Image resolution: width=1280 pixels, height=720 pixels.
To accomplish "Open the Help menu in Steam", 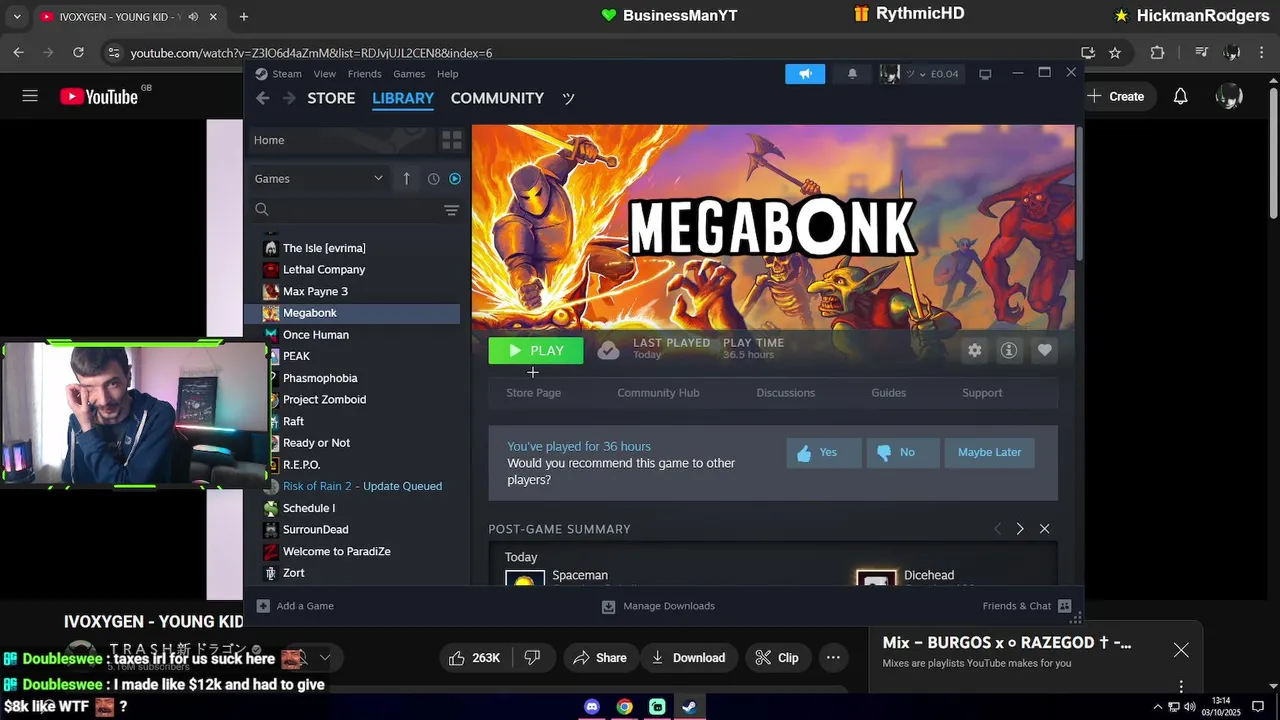I will [x=448, y=74].
